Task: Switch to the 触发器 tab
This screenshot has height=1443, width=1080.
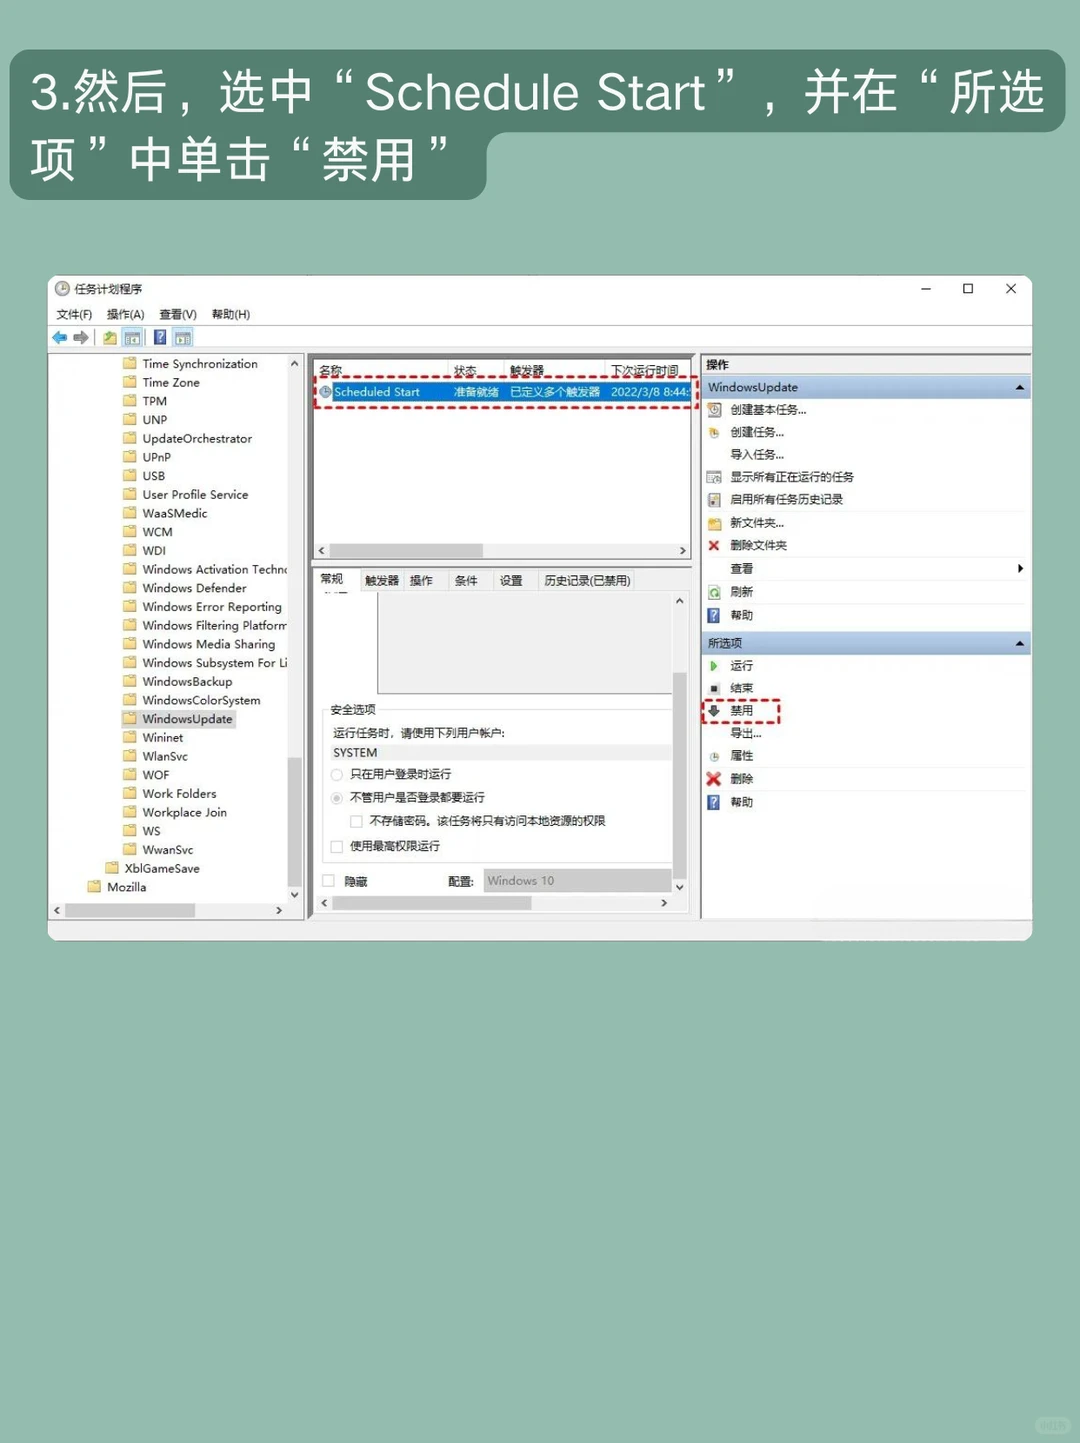Action: tap(381, 581)
